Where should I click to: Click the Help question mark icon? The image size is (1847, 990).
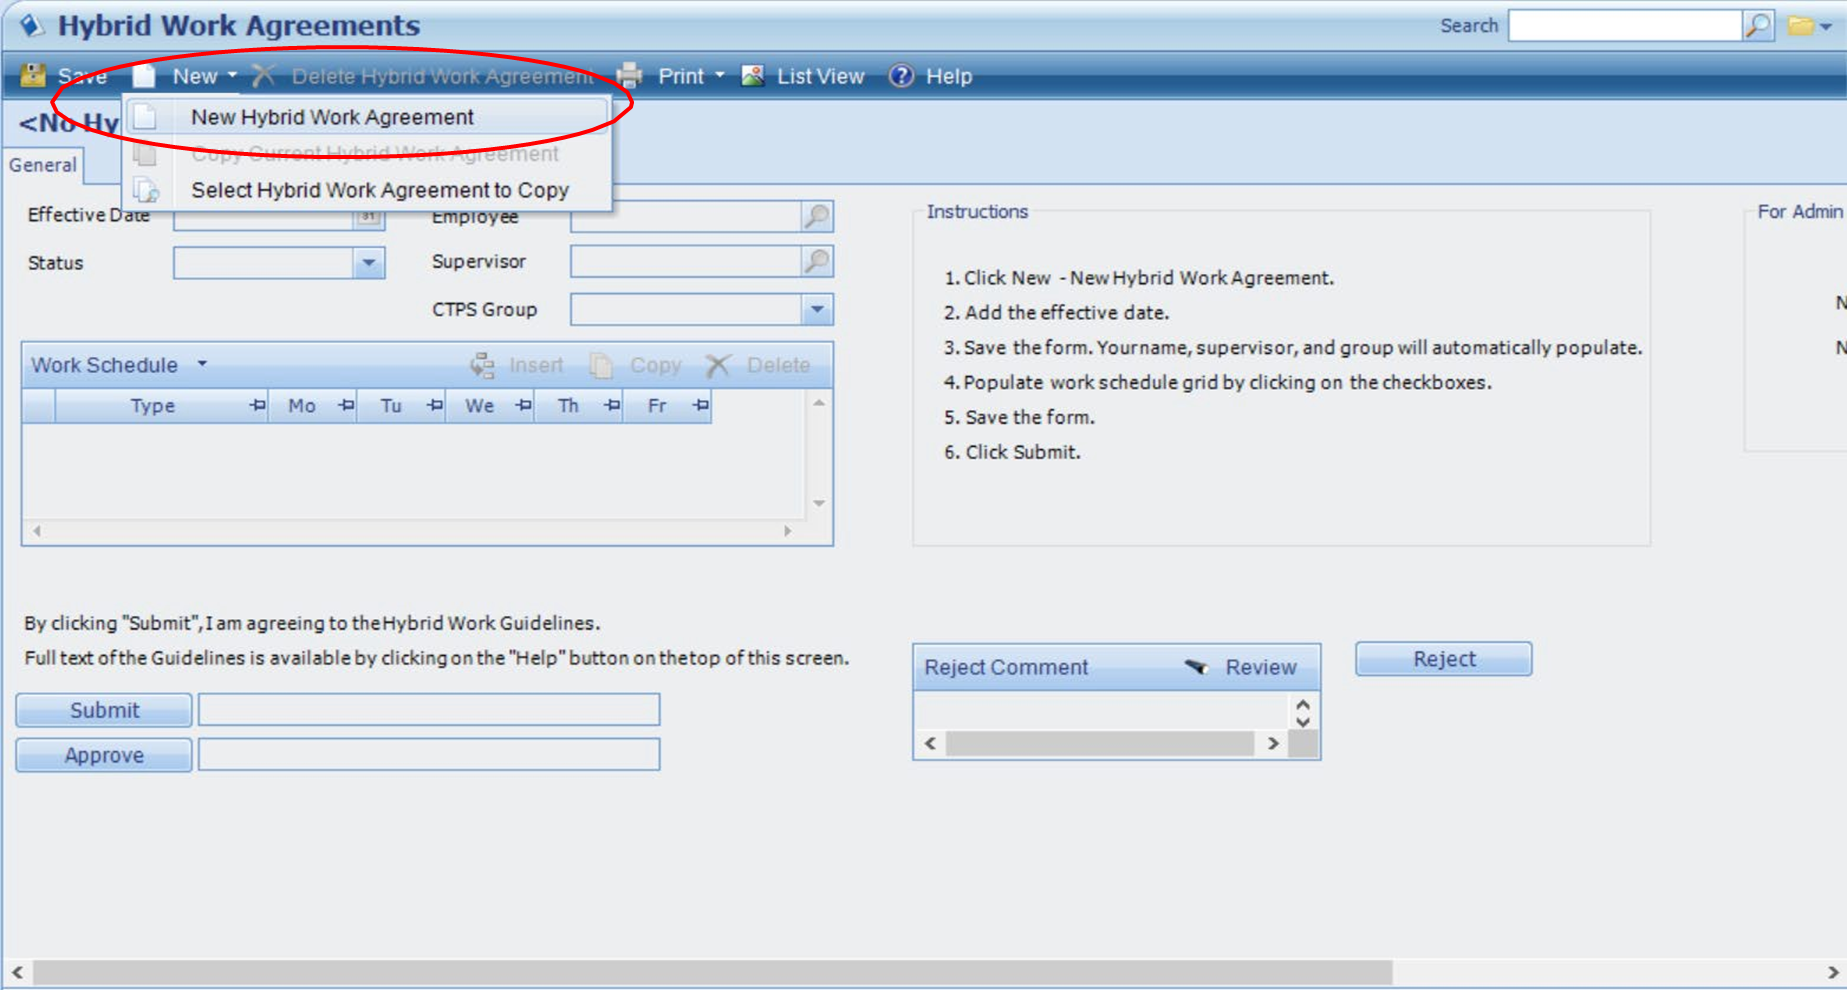901,76
